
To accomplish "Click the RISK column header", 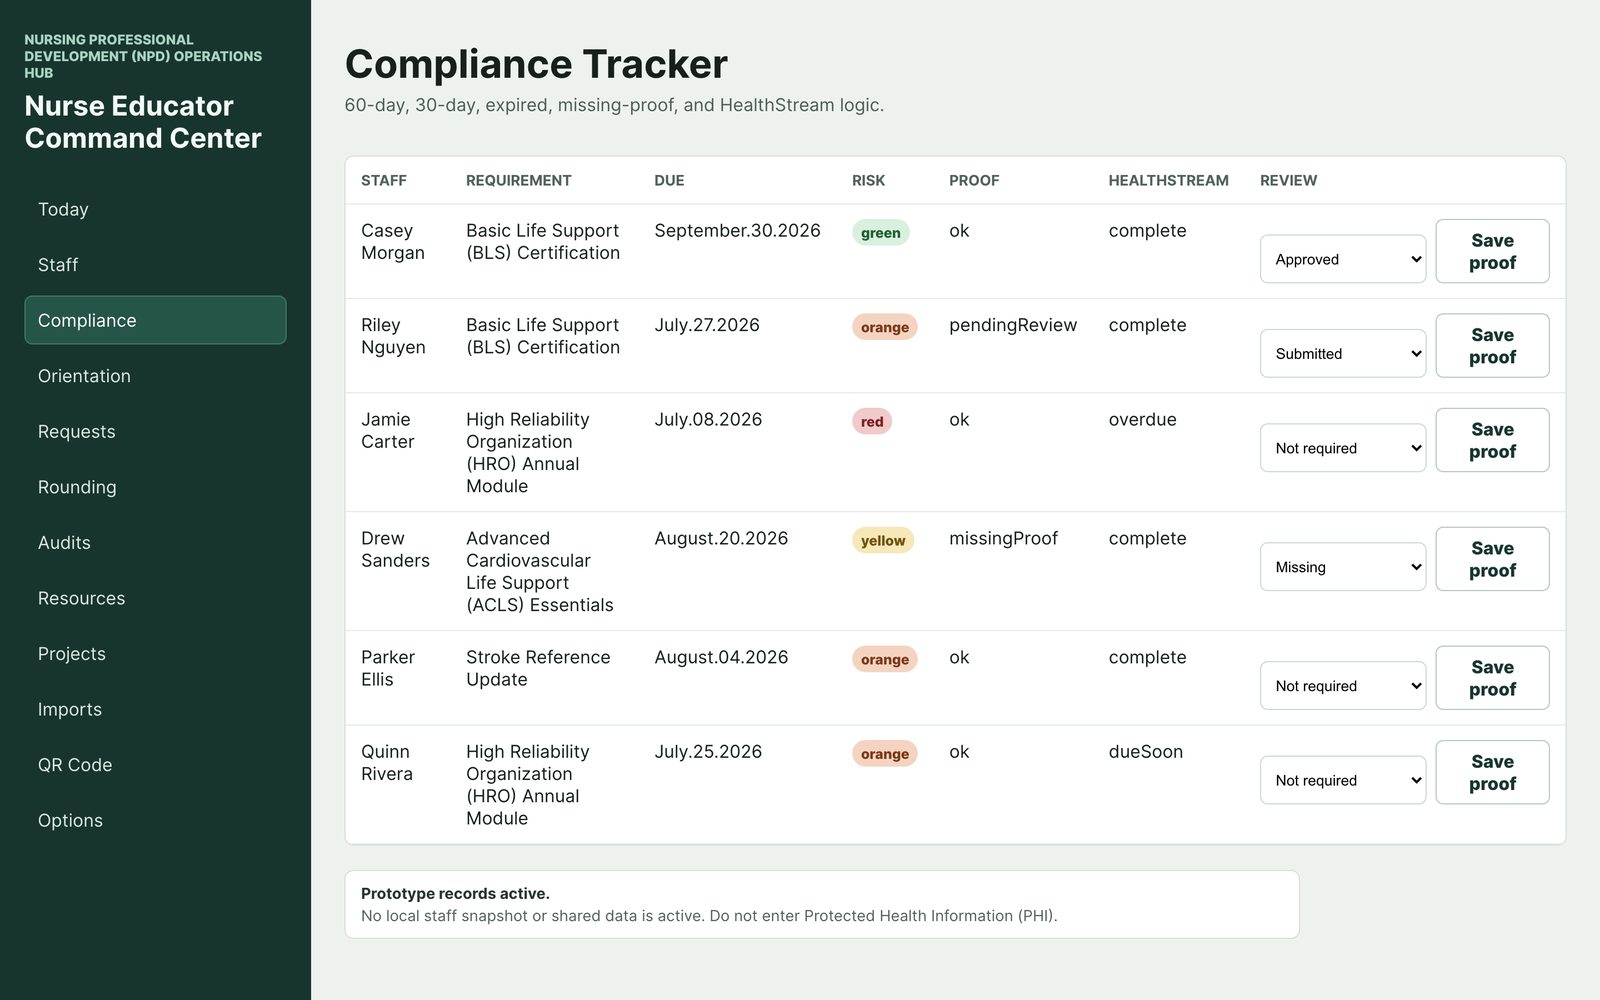I will [868, 180].
